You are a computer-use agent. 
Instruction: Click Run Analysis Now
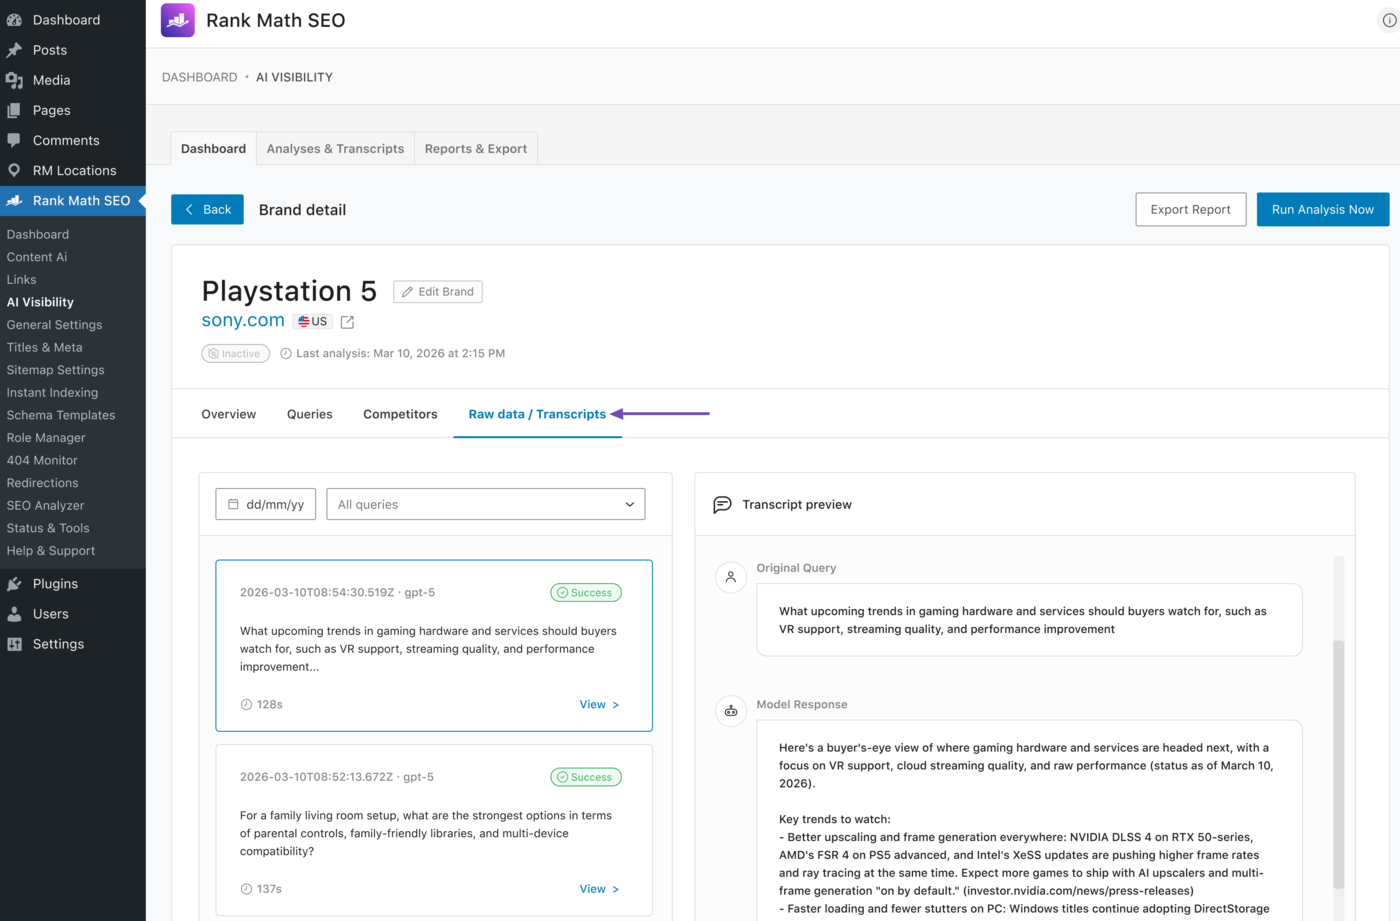coord(1323,209)
